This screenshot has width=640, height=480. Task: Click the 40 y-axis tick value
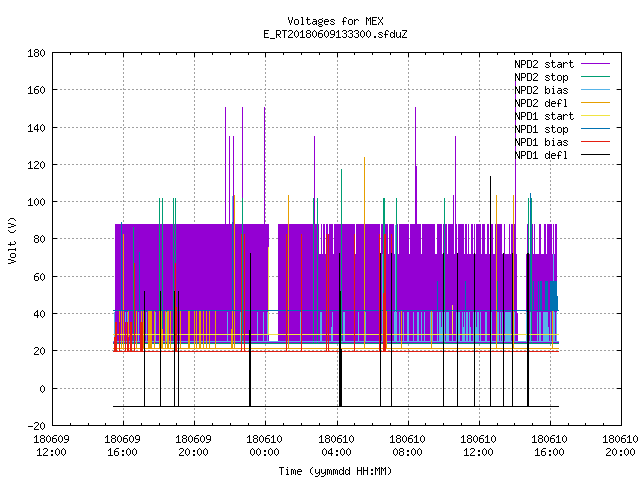click(x=39, y=313)
